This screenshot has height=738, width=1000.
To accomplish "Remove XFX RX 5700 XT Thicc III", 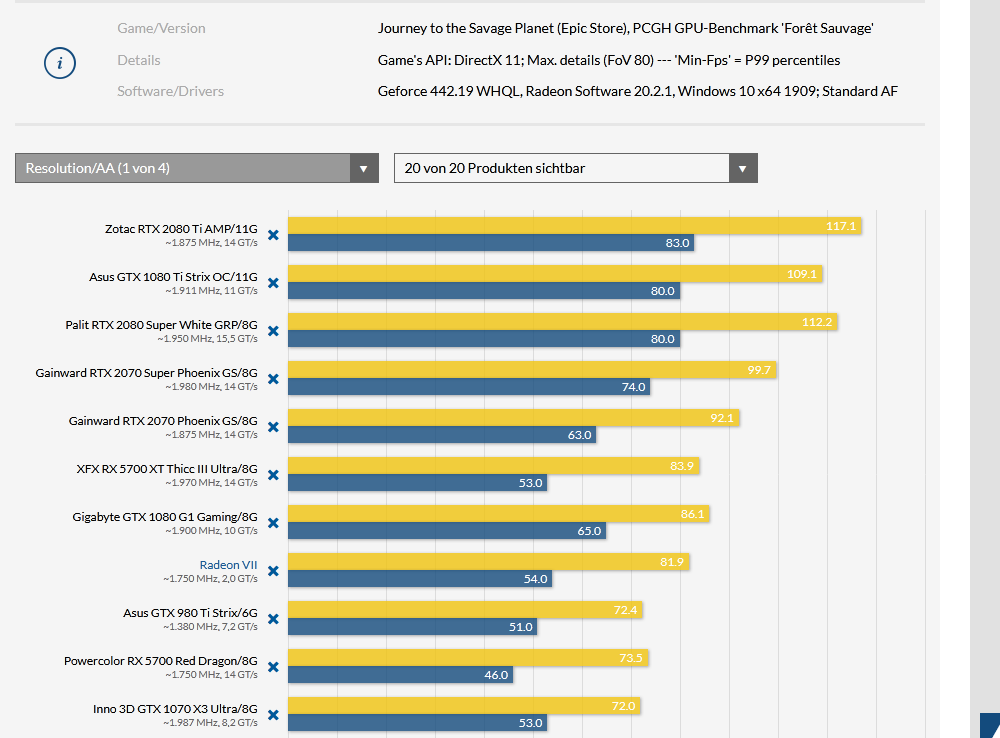I will (273, 475).
